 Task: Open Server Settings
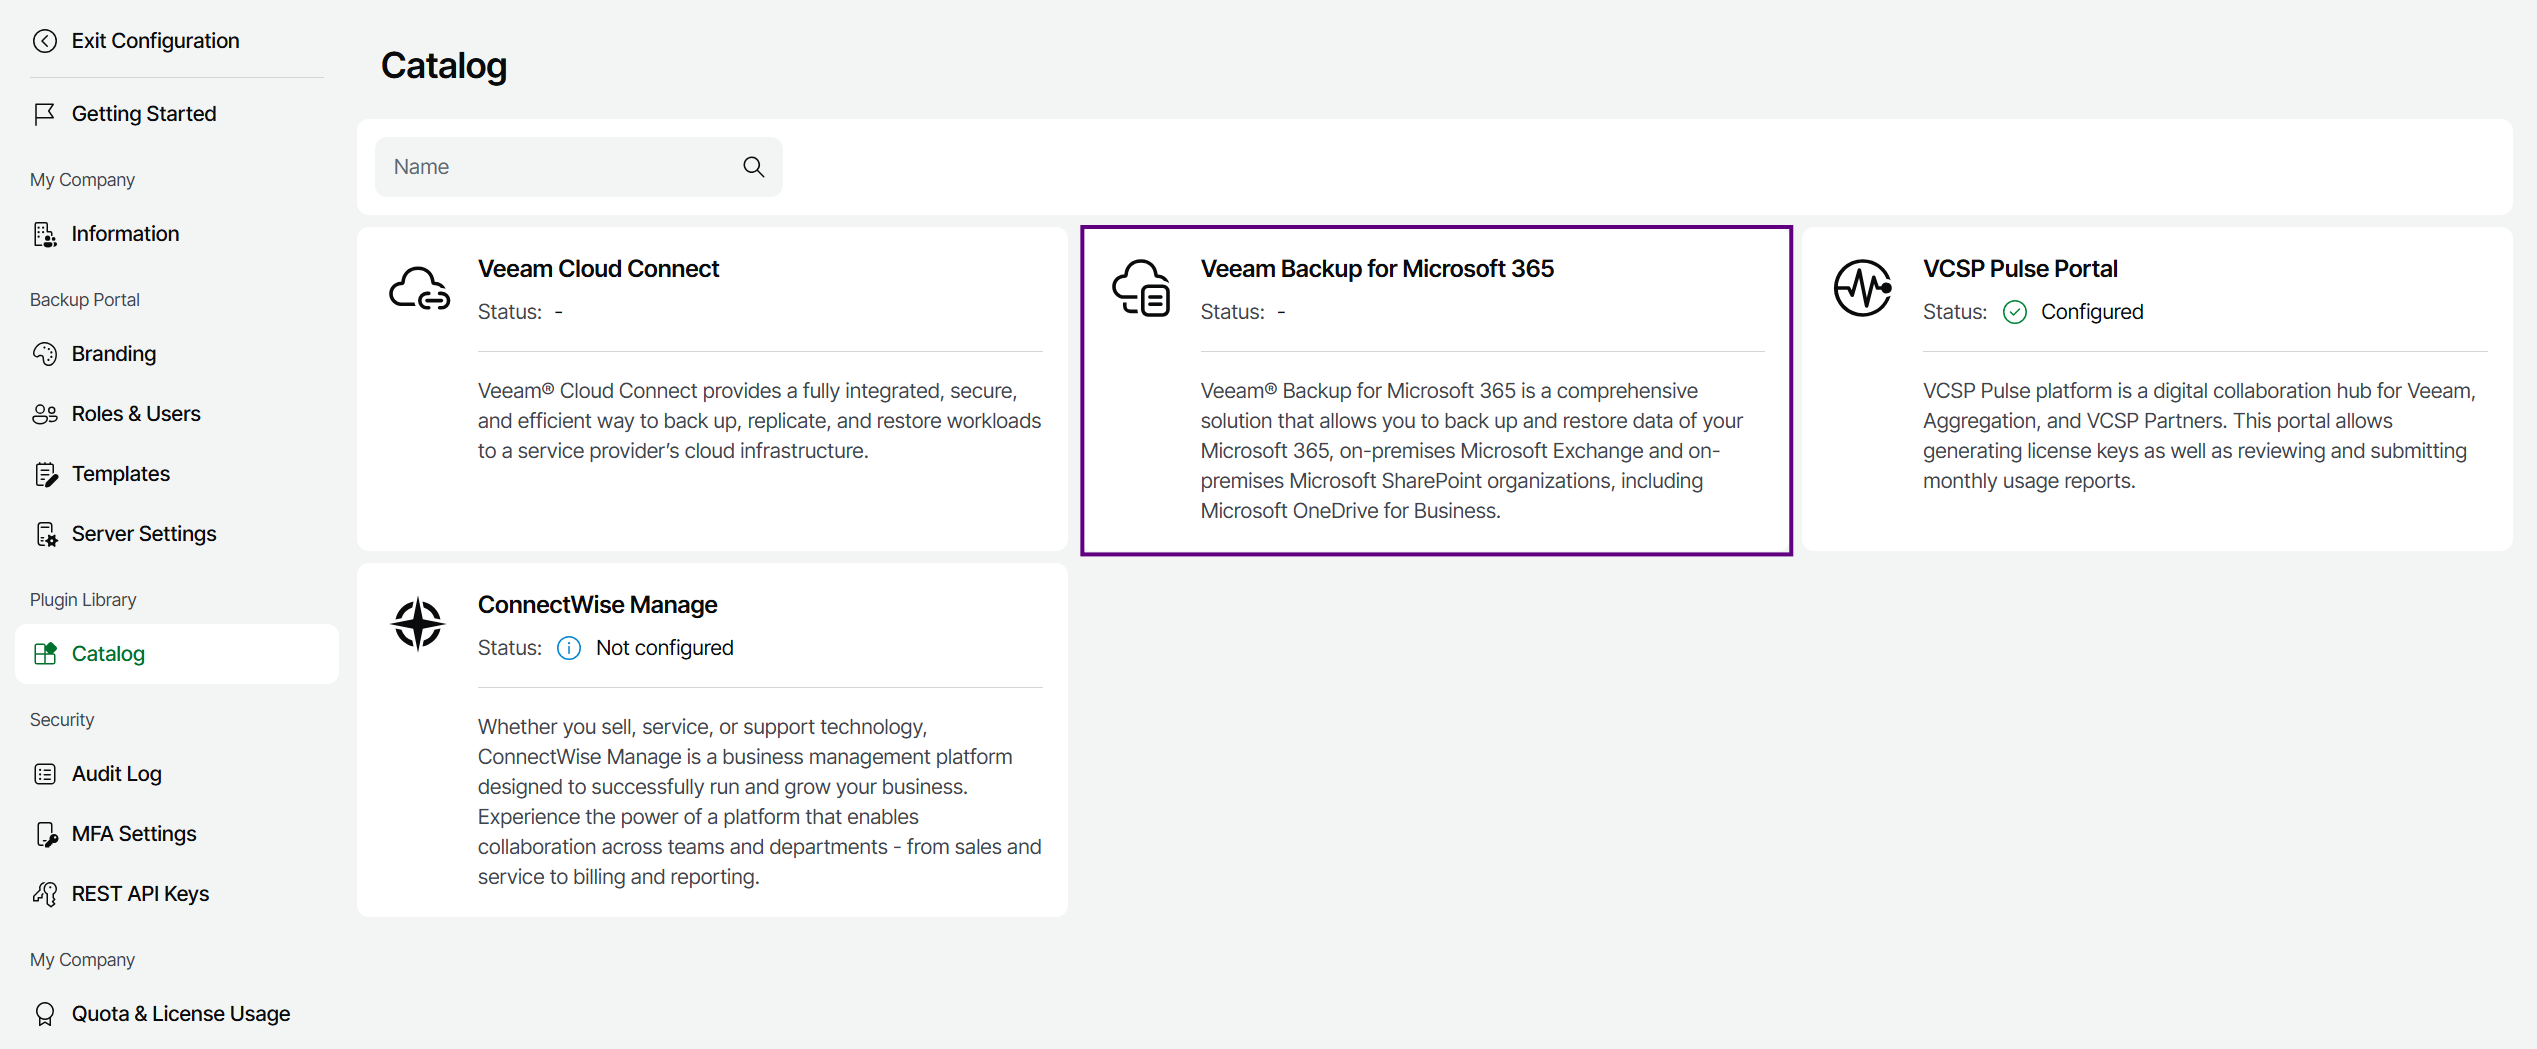144,534
